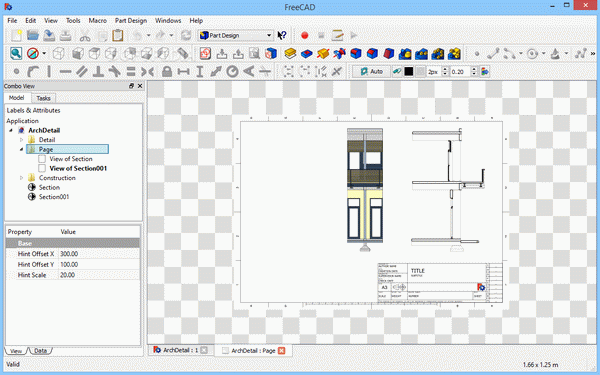Open the Part Design menu

coord(131,21)
